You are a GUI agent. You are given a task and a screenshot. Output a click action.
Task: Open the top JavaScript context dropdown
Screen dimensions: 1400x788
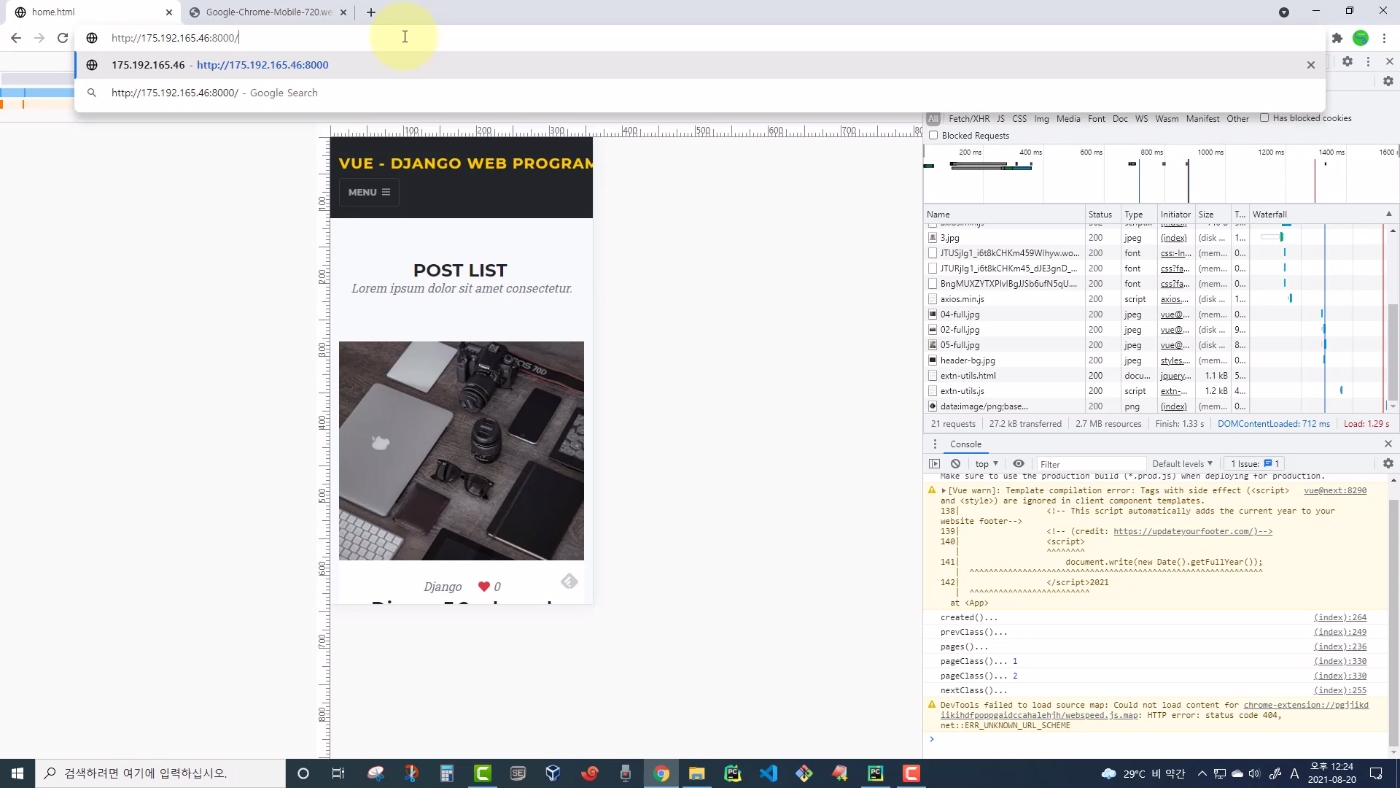987,464
